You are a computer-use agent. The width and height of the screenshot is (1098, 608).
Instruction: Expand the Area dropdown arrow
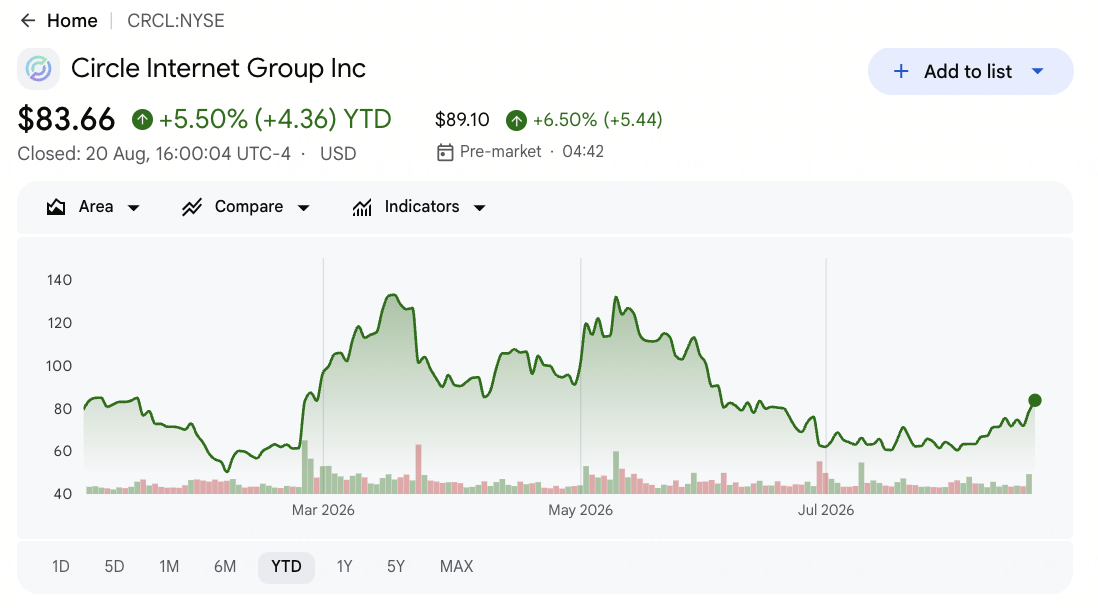coord(134,208)
